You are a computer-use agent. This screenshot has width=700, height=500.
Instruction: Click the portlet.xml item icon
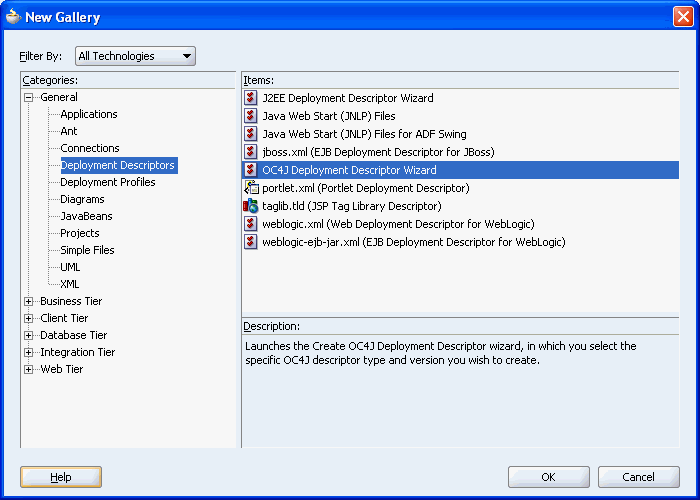pos(251,188)
